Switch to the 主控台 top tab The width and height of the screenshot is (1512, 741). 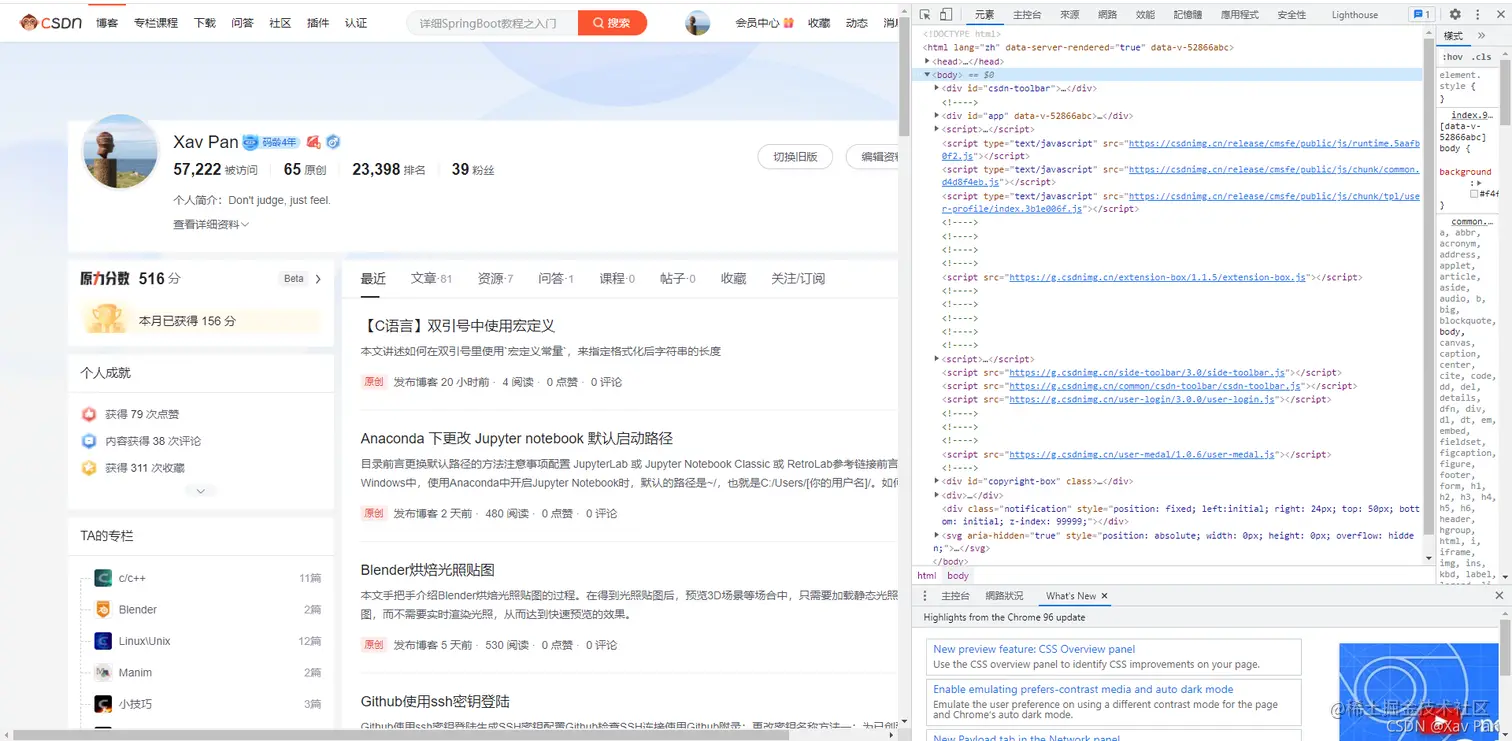(1027, 15)
